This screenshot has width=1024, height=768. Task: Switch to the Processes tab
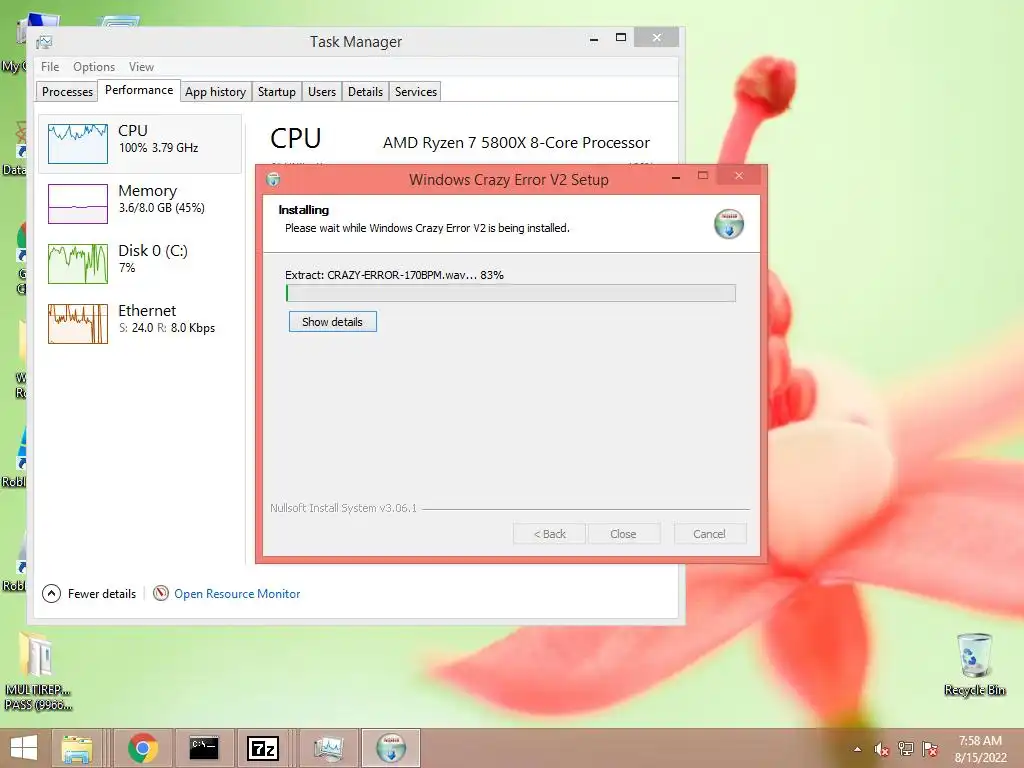67,91
